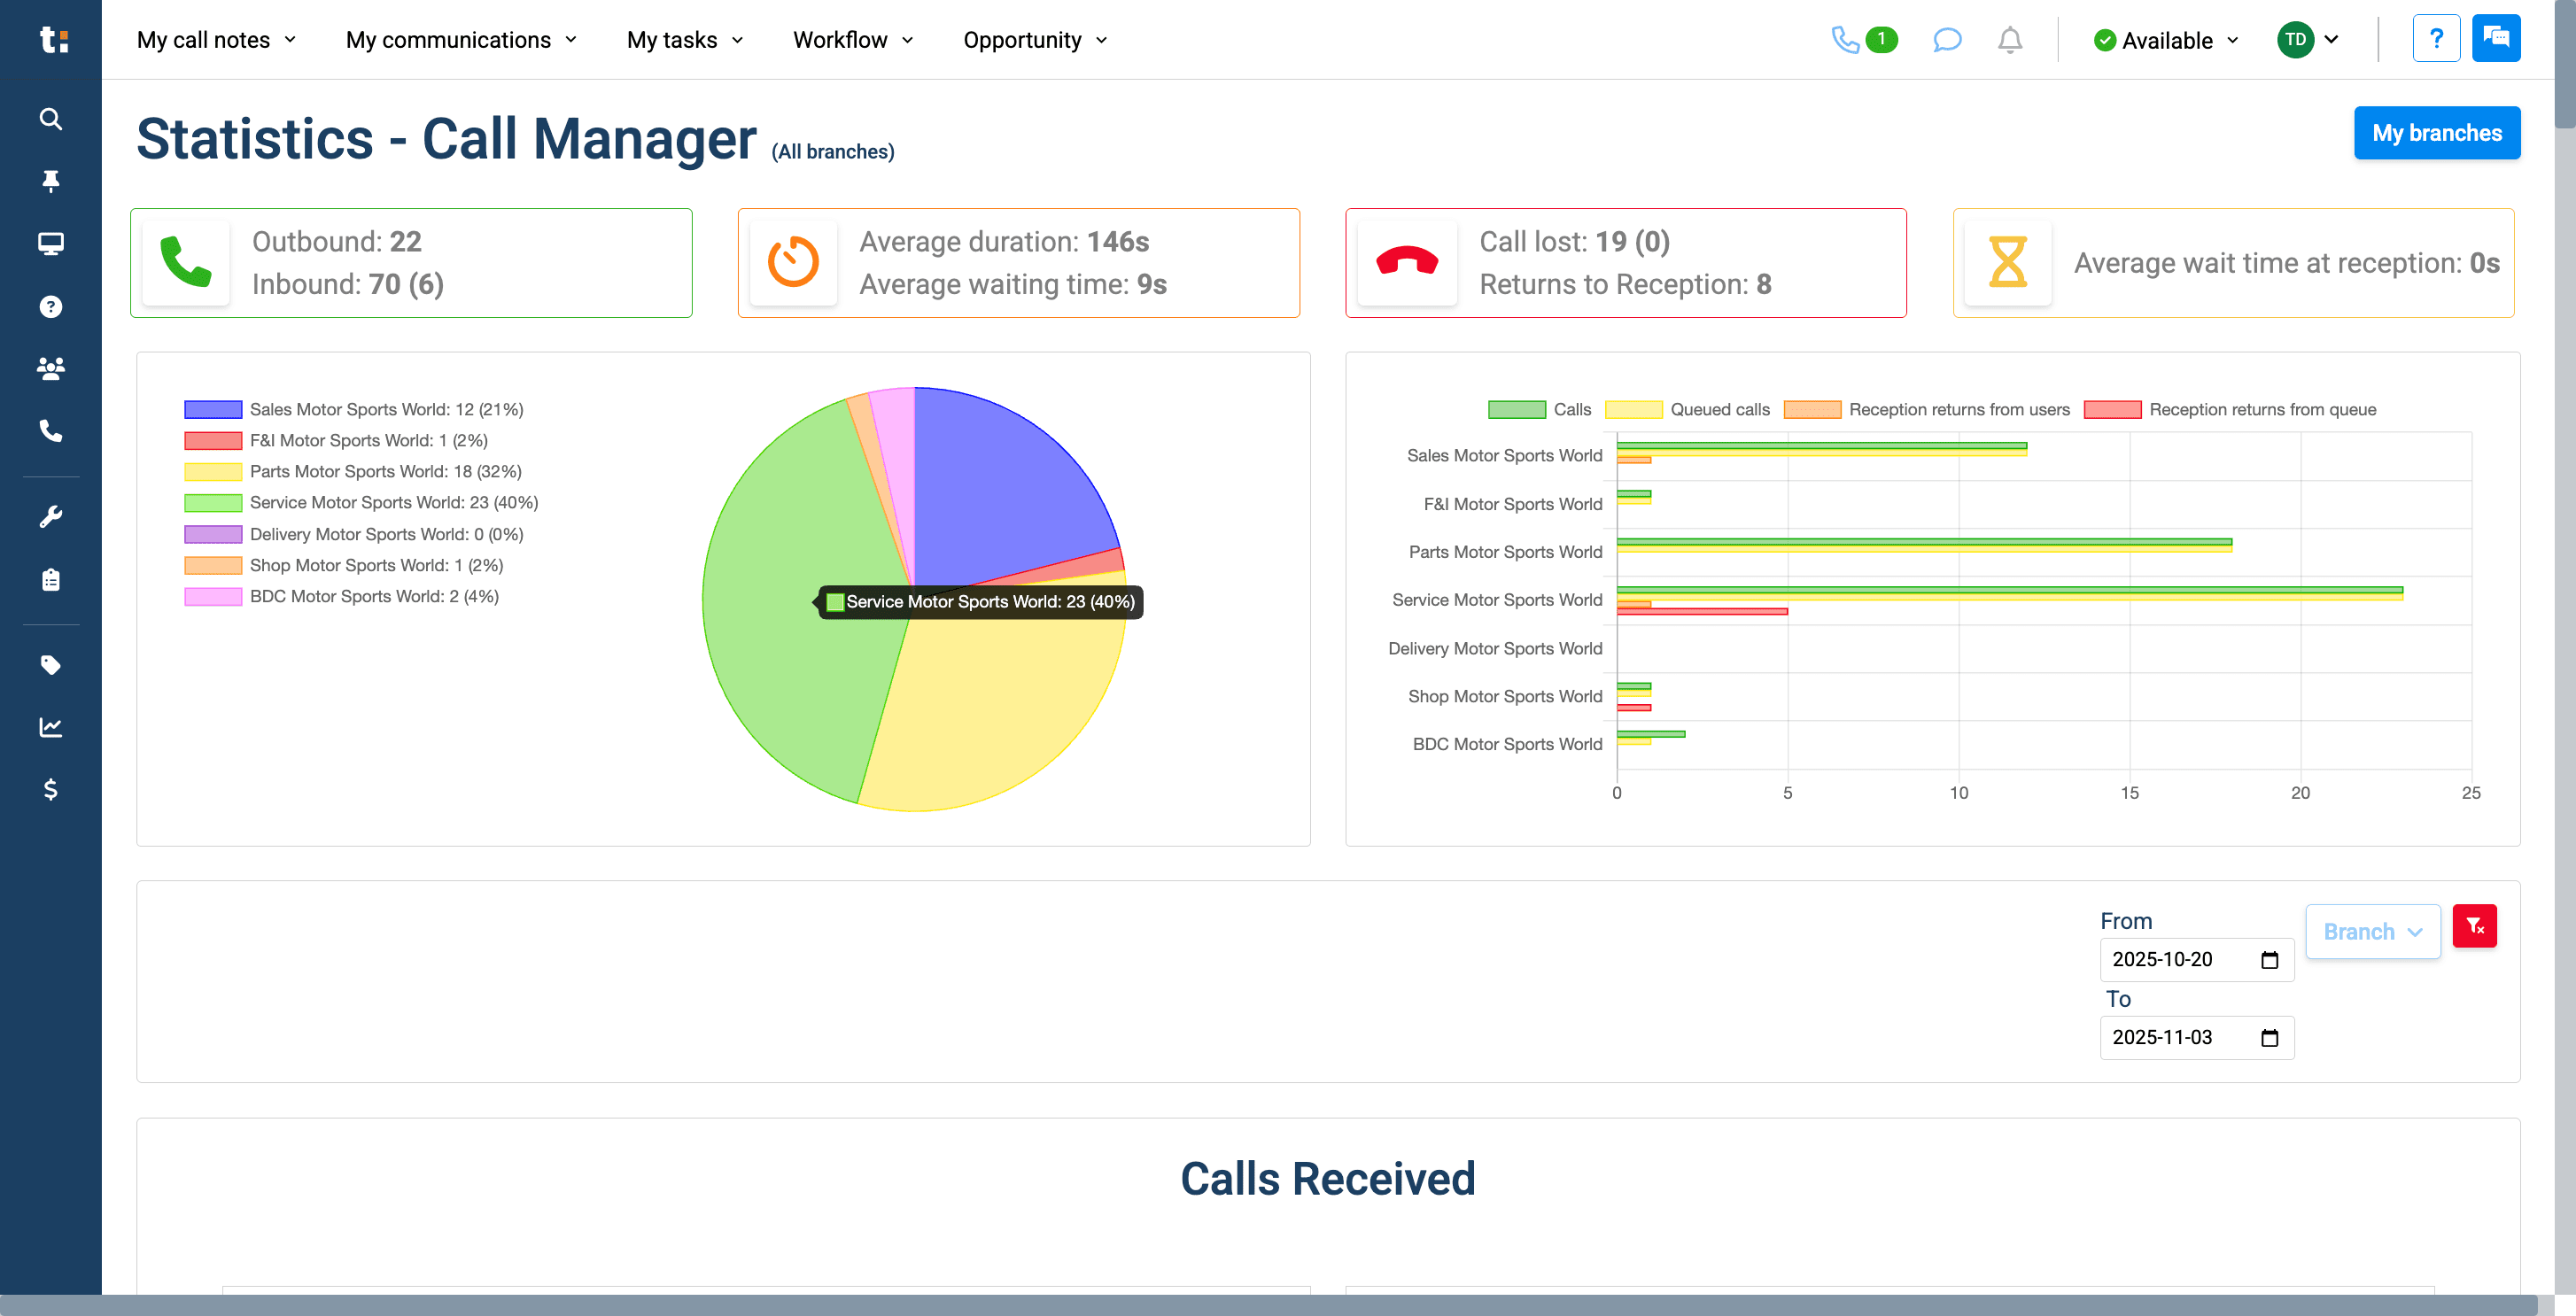Screen dimensions: 2576x1316
Task: Toggle F&I Motor Sports World pie legend
Action: click(x=336, y=440)
